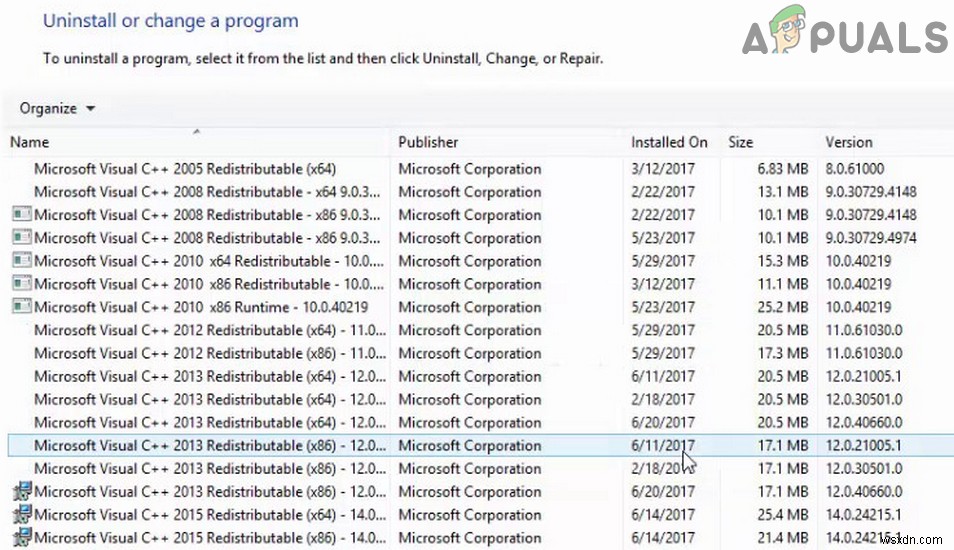Sort programs by Size column
The height and width of the screenshot is (550, 954).
[x=741, y=142]
